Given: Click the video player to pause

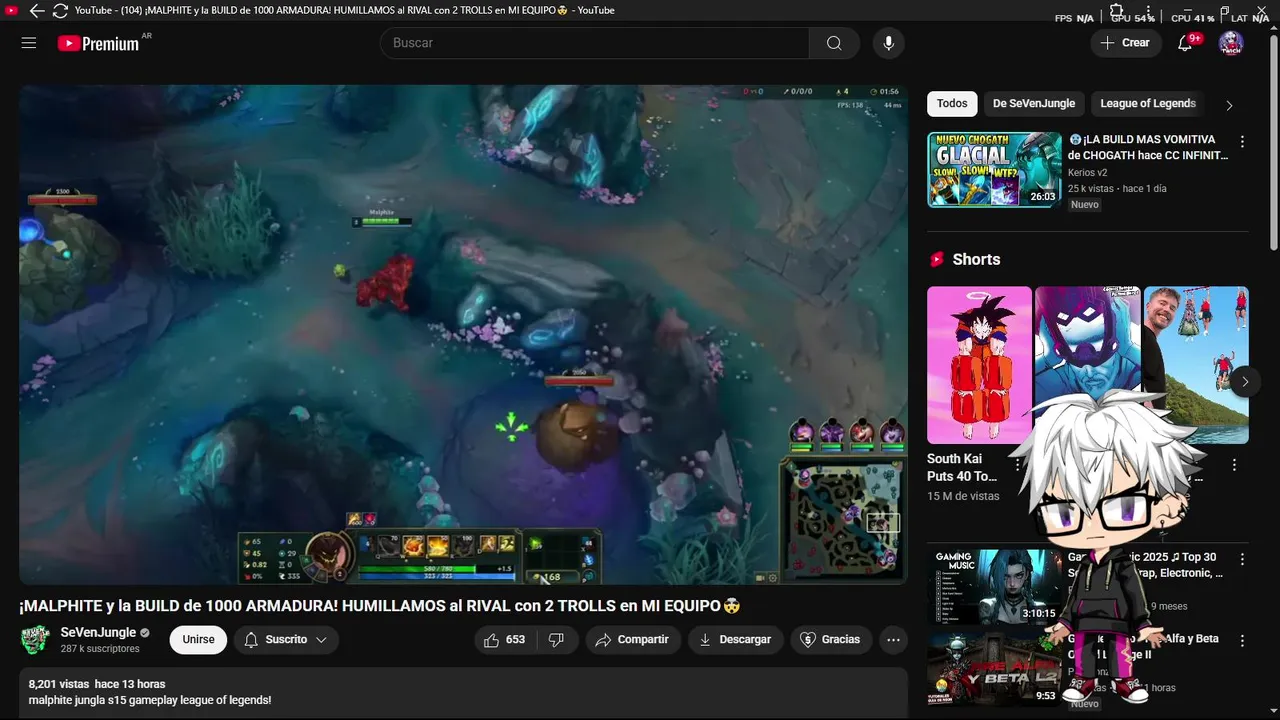Looking at the screenshot, I should (463, 334).
